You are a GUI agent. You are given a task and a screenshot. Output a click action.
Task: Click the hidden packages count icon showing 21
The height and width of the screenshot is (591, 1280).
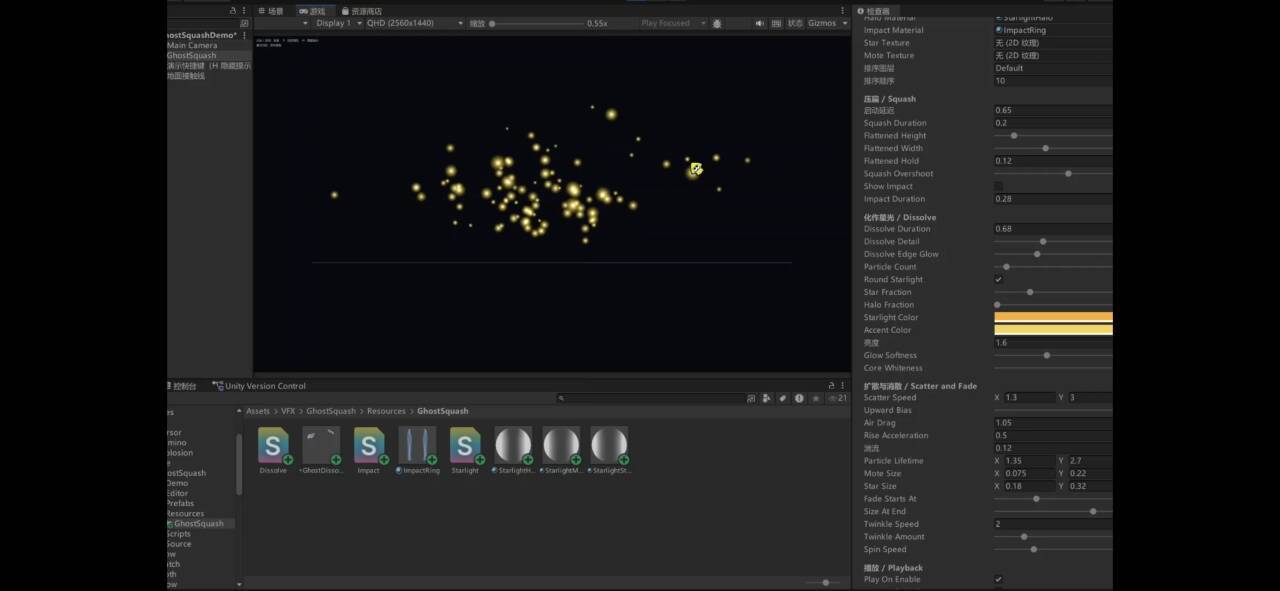838,398
